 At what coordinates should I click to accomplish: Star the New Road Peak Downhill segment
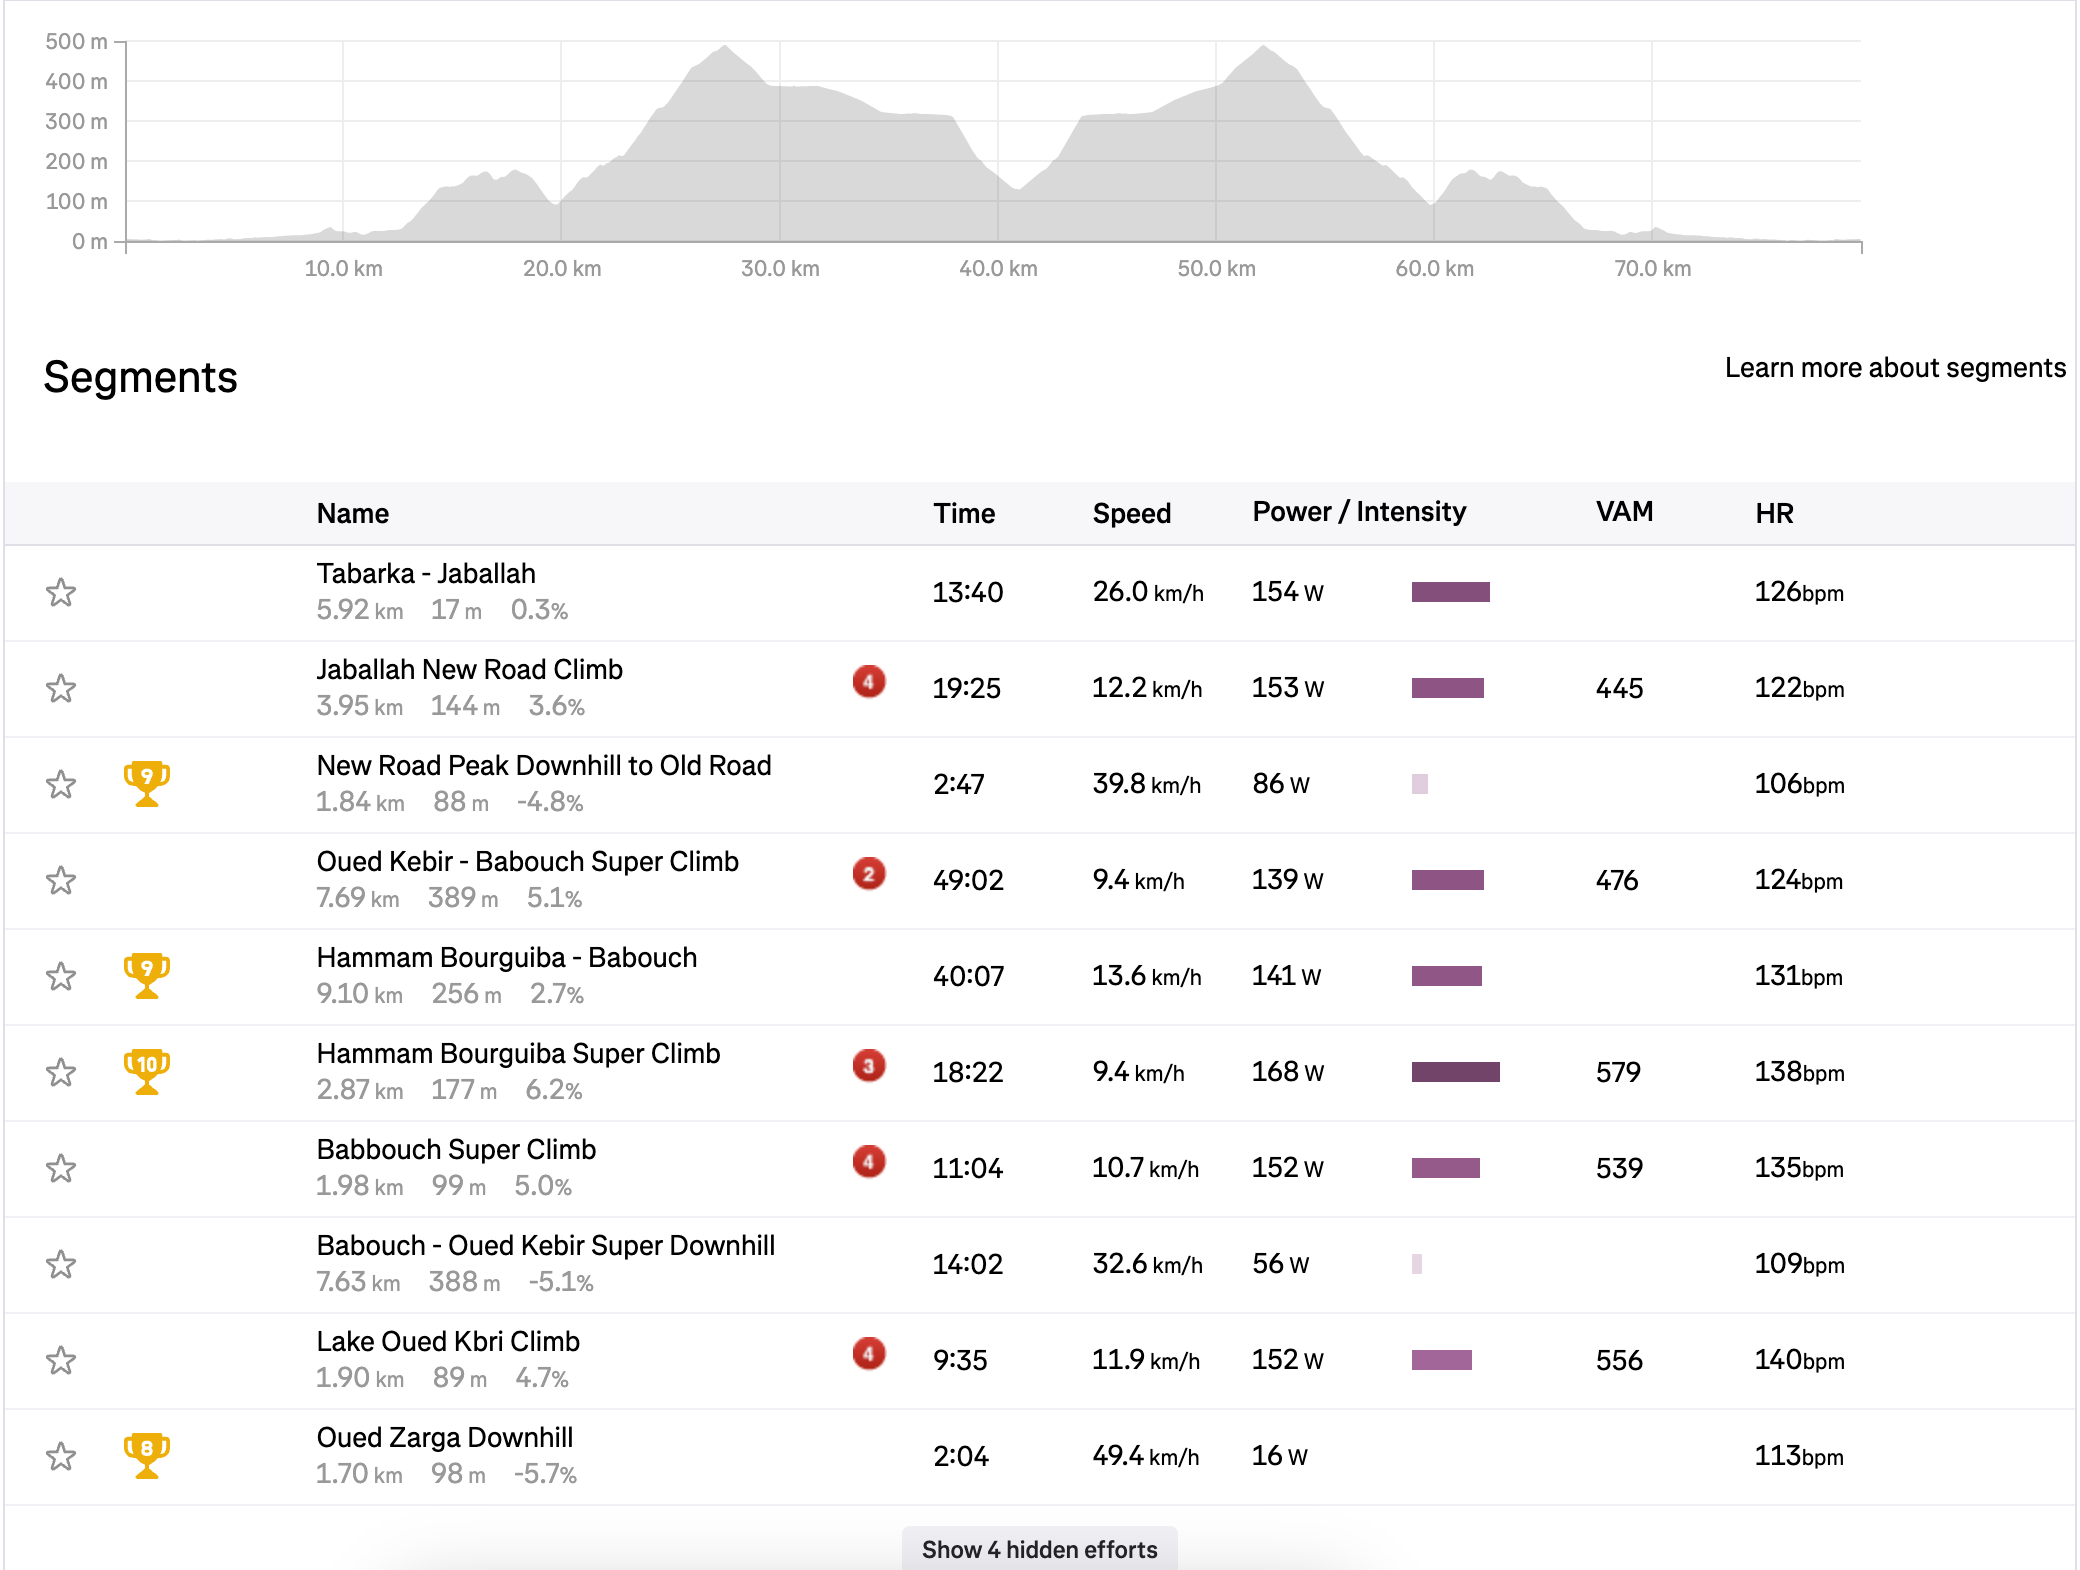tap(61, 784)
